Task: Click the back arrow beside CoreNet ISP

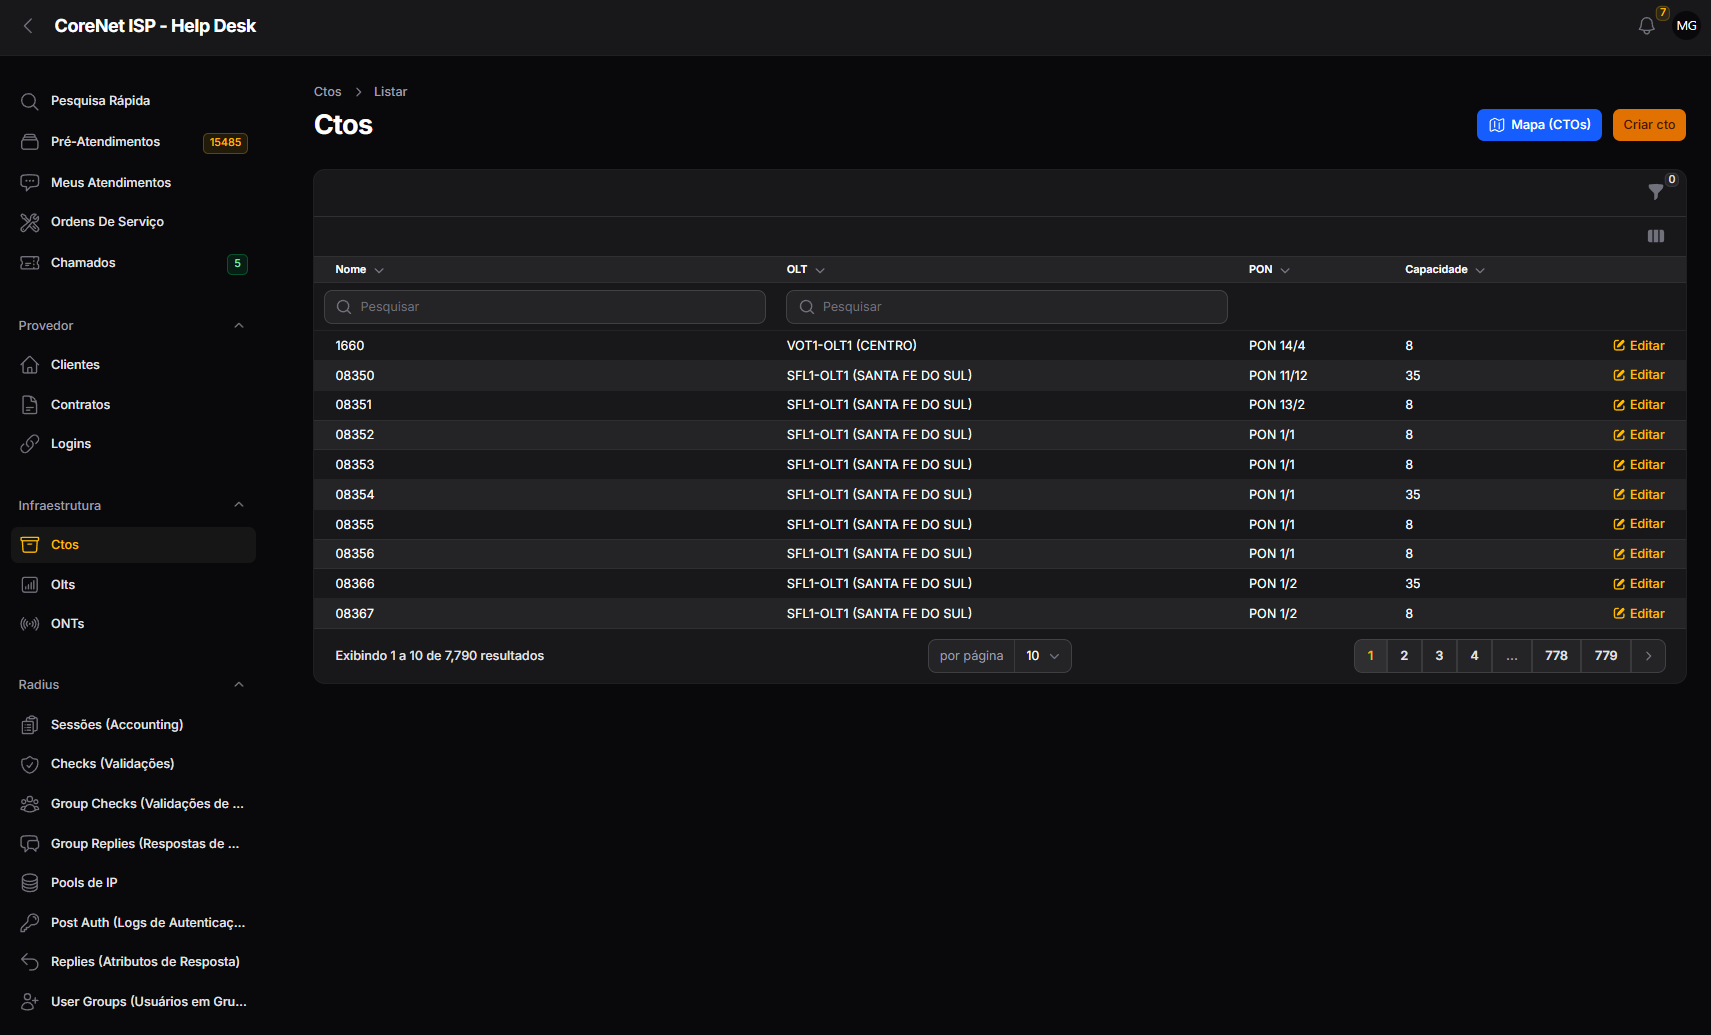Action: (28, 26)
